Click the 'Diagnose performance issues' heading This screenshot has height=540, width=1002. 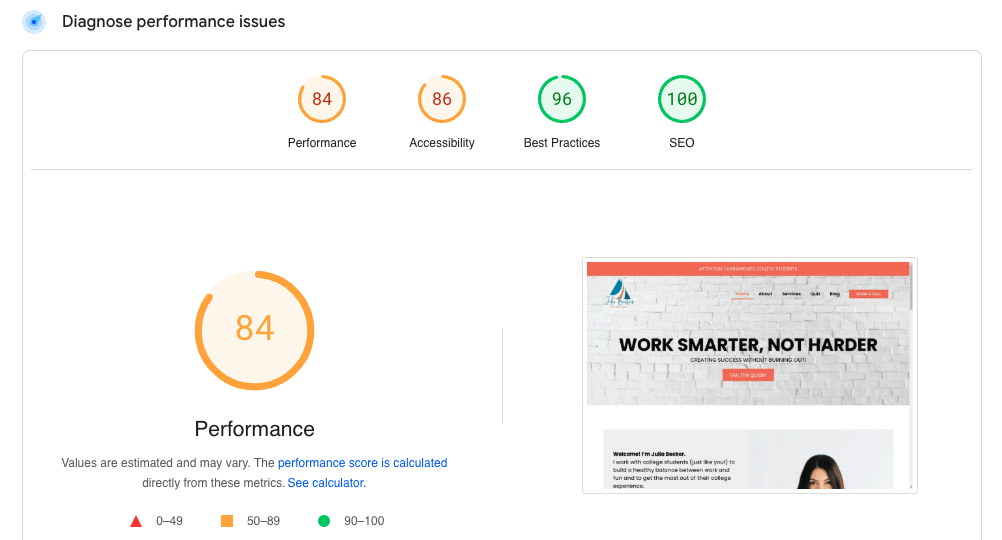pyautogui.click(x=173, y=22)
